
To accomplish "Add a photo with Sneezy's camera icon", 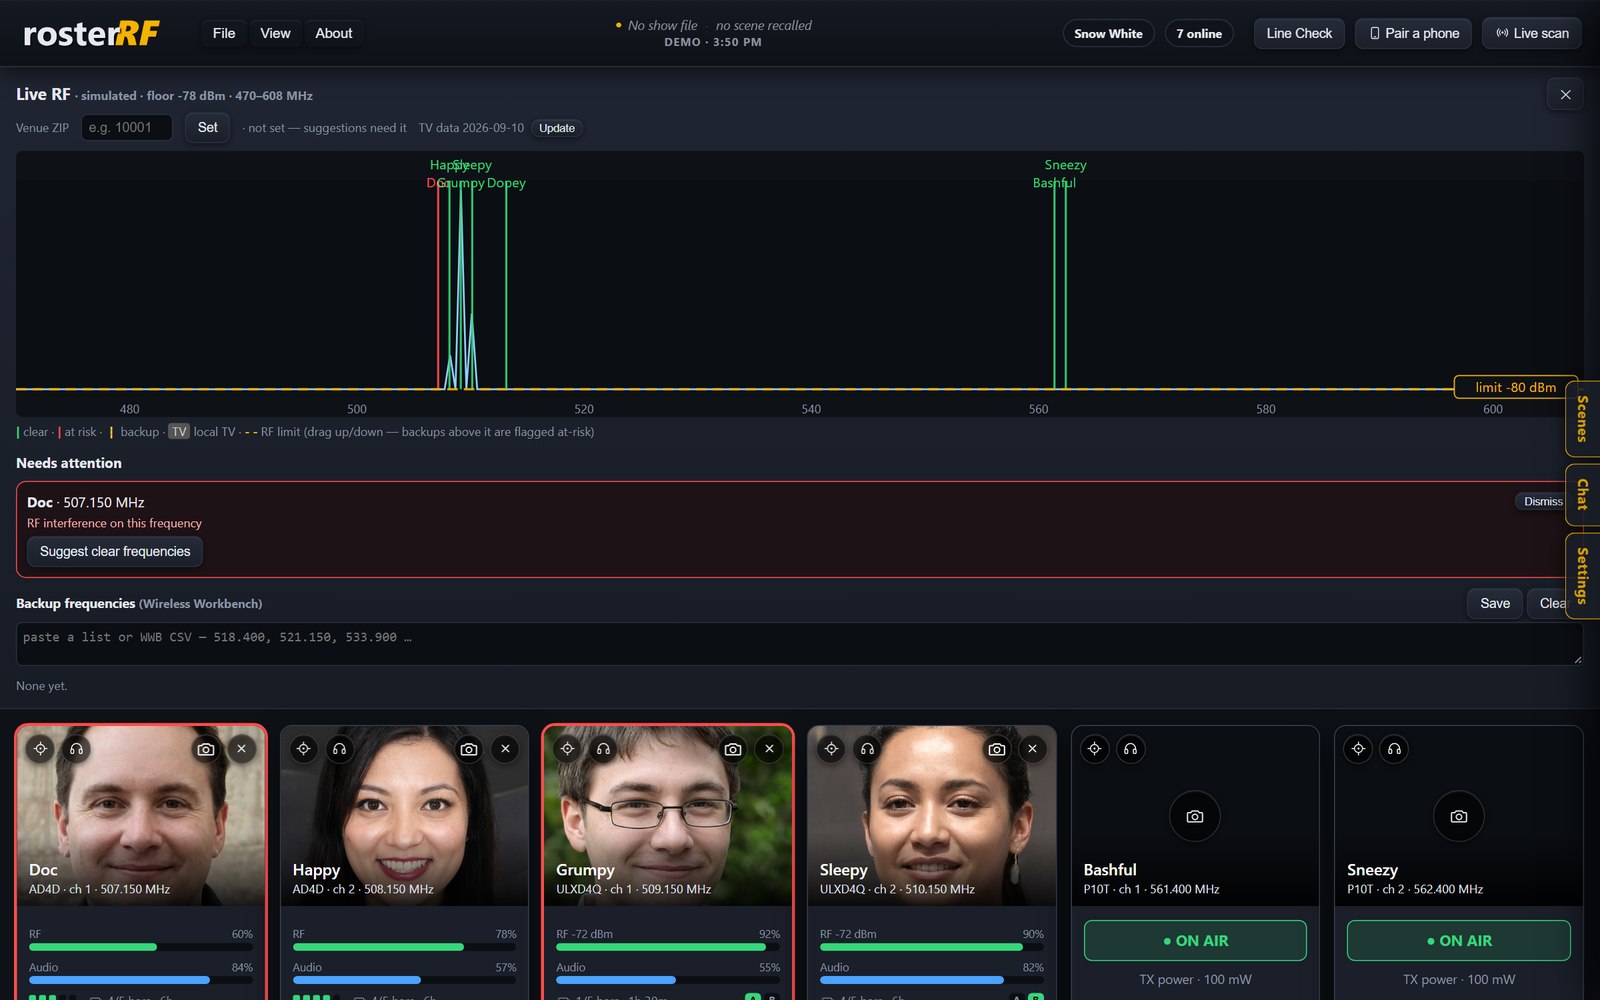I will 1459,817.
